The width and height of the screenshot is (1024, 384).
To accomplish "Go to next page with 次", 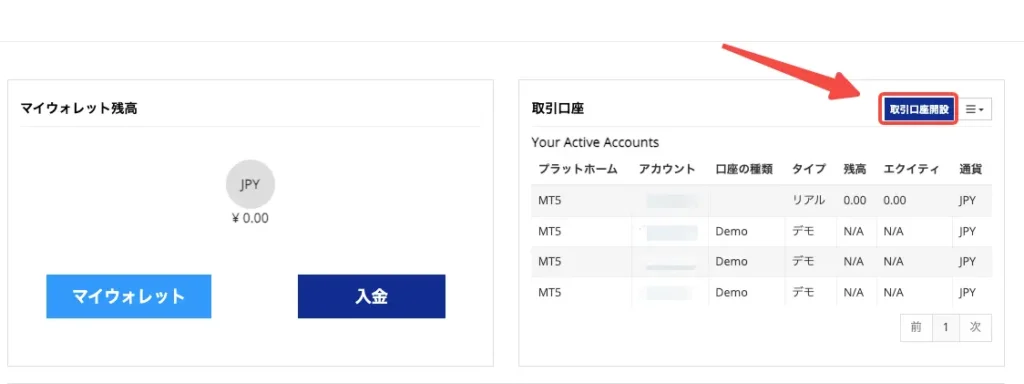I will click(x=975, y=328).
